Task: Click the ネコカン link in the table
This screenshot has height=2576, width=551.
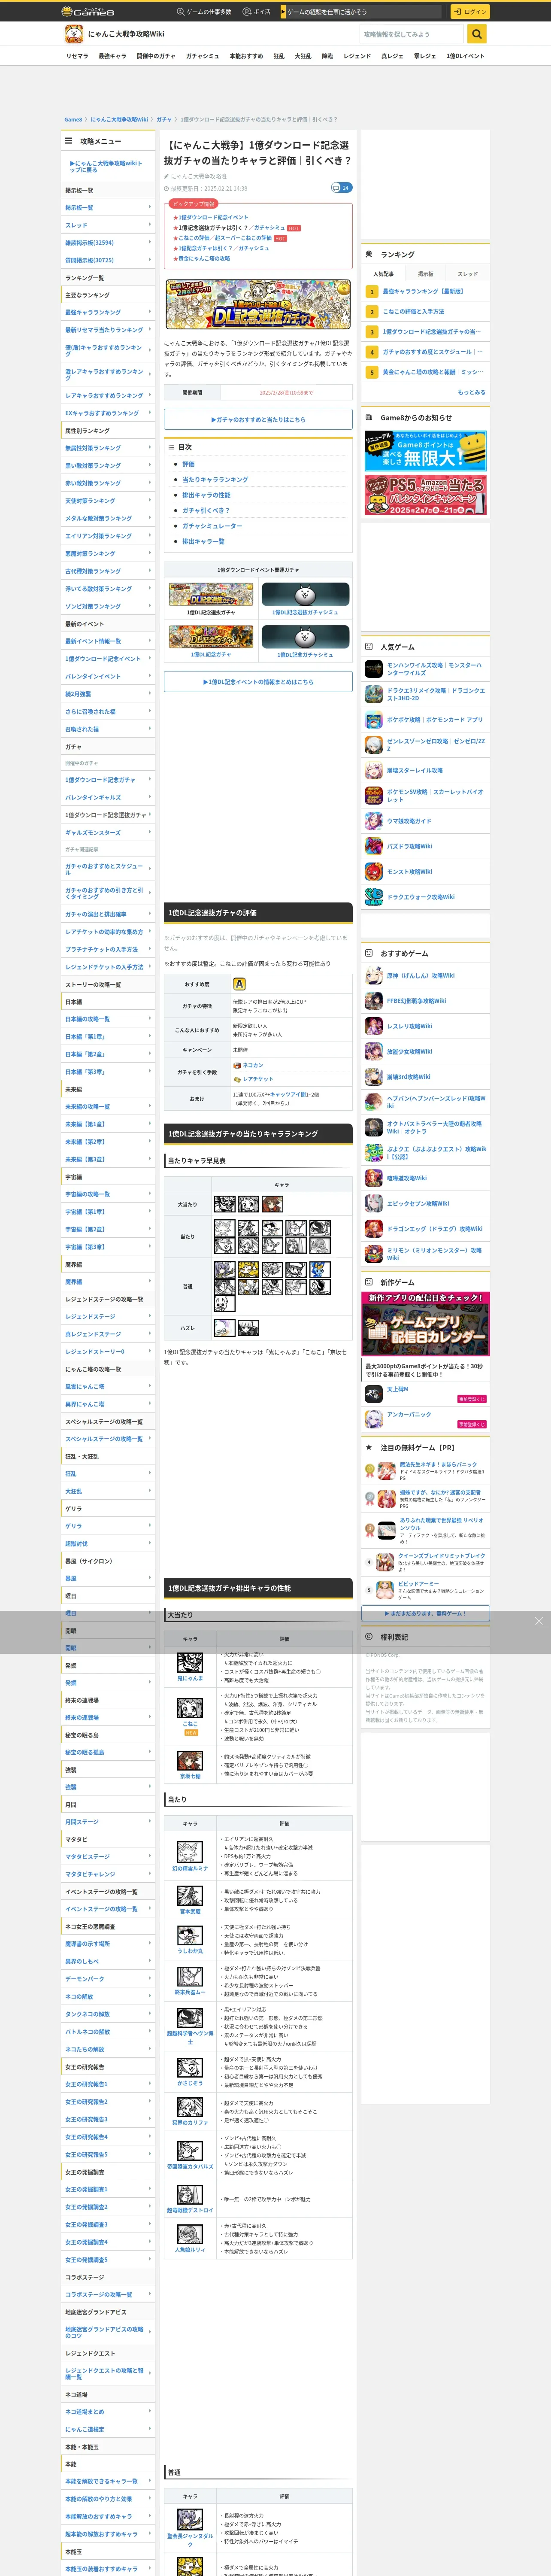Action: (x=253, y=1065)
